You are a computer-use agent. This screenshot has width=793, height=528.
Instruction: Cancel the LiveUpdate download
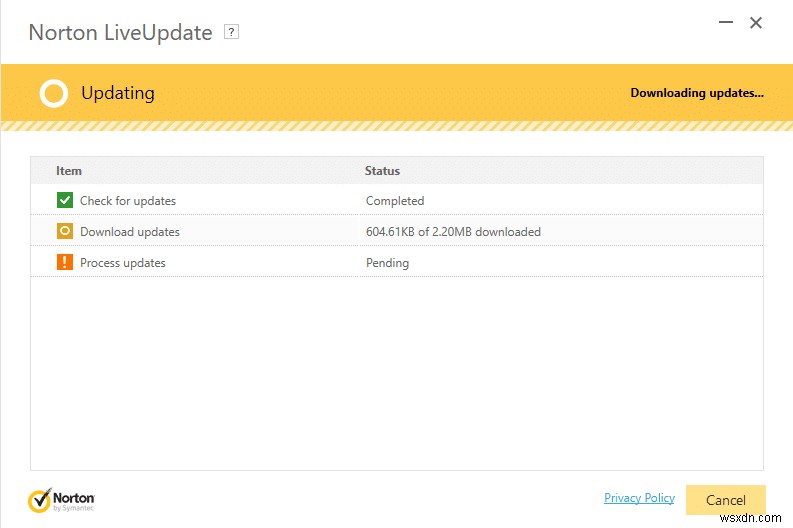coord(726,500)
